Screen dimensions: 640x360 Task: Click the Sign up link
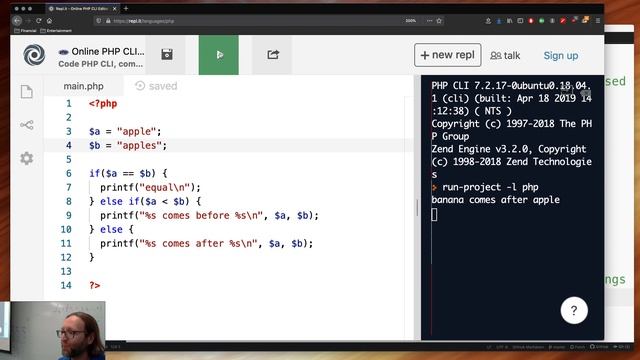click(560, 56)
